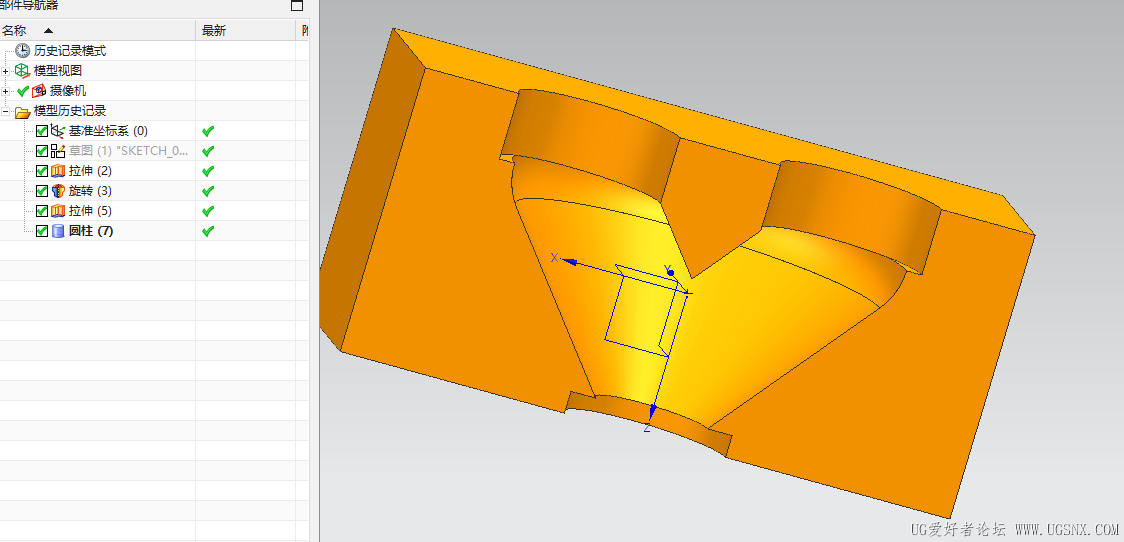
Task: Select the Cylinder (7) feature icon
Action: pos(58,232)
